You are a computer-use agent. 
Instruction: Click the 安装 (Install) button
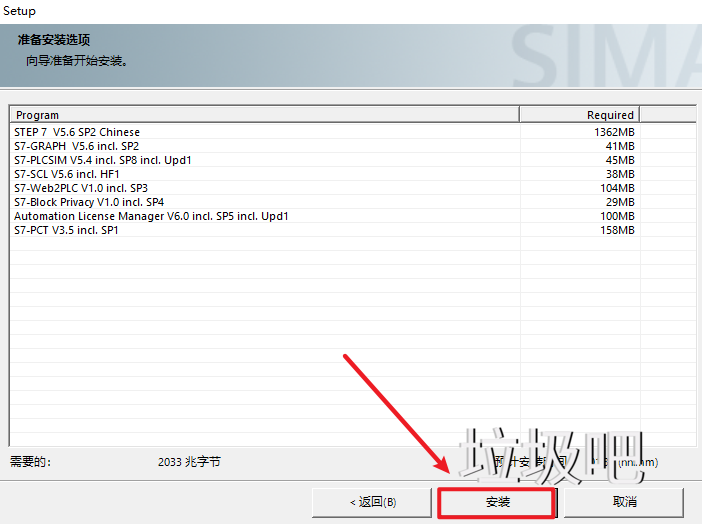click(x=497, y=502)
